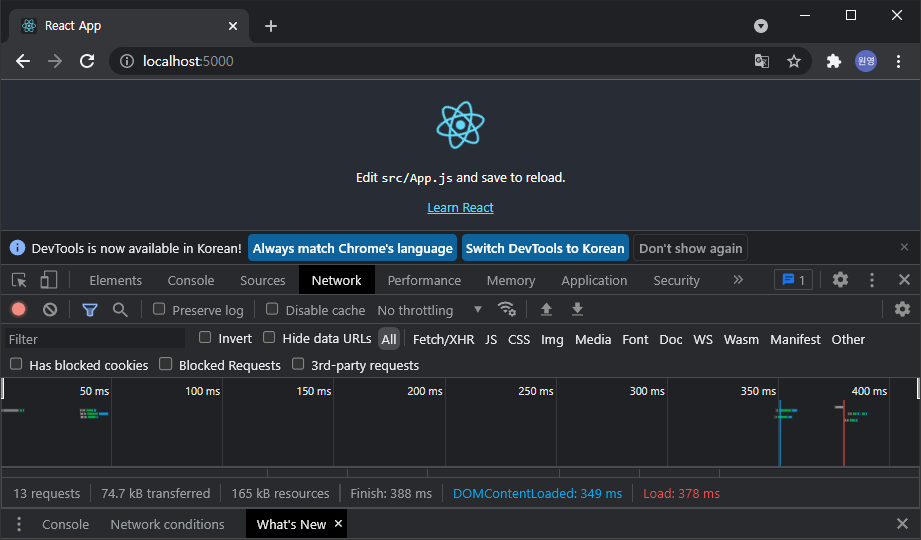This screenshot has height=540, width=921.
Task: Check Has blocked cookies
Action: (x=16, y=364)
